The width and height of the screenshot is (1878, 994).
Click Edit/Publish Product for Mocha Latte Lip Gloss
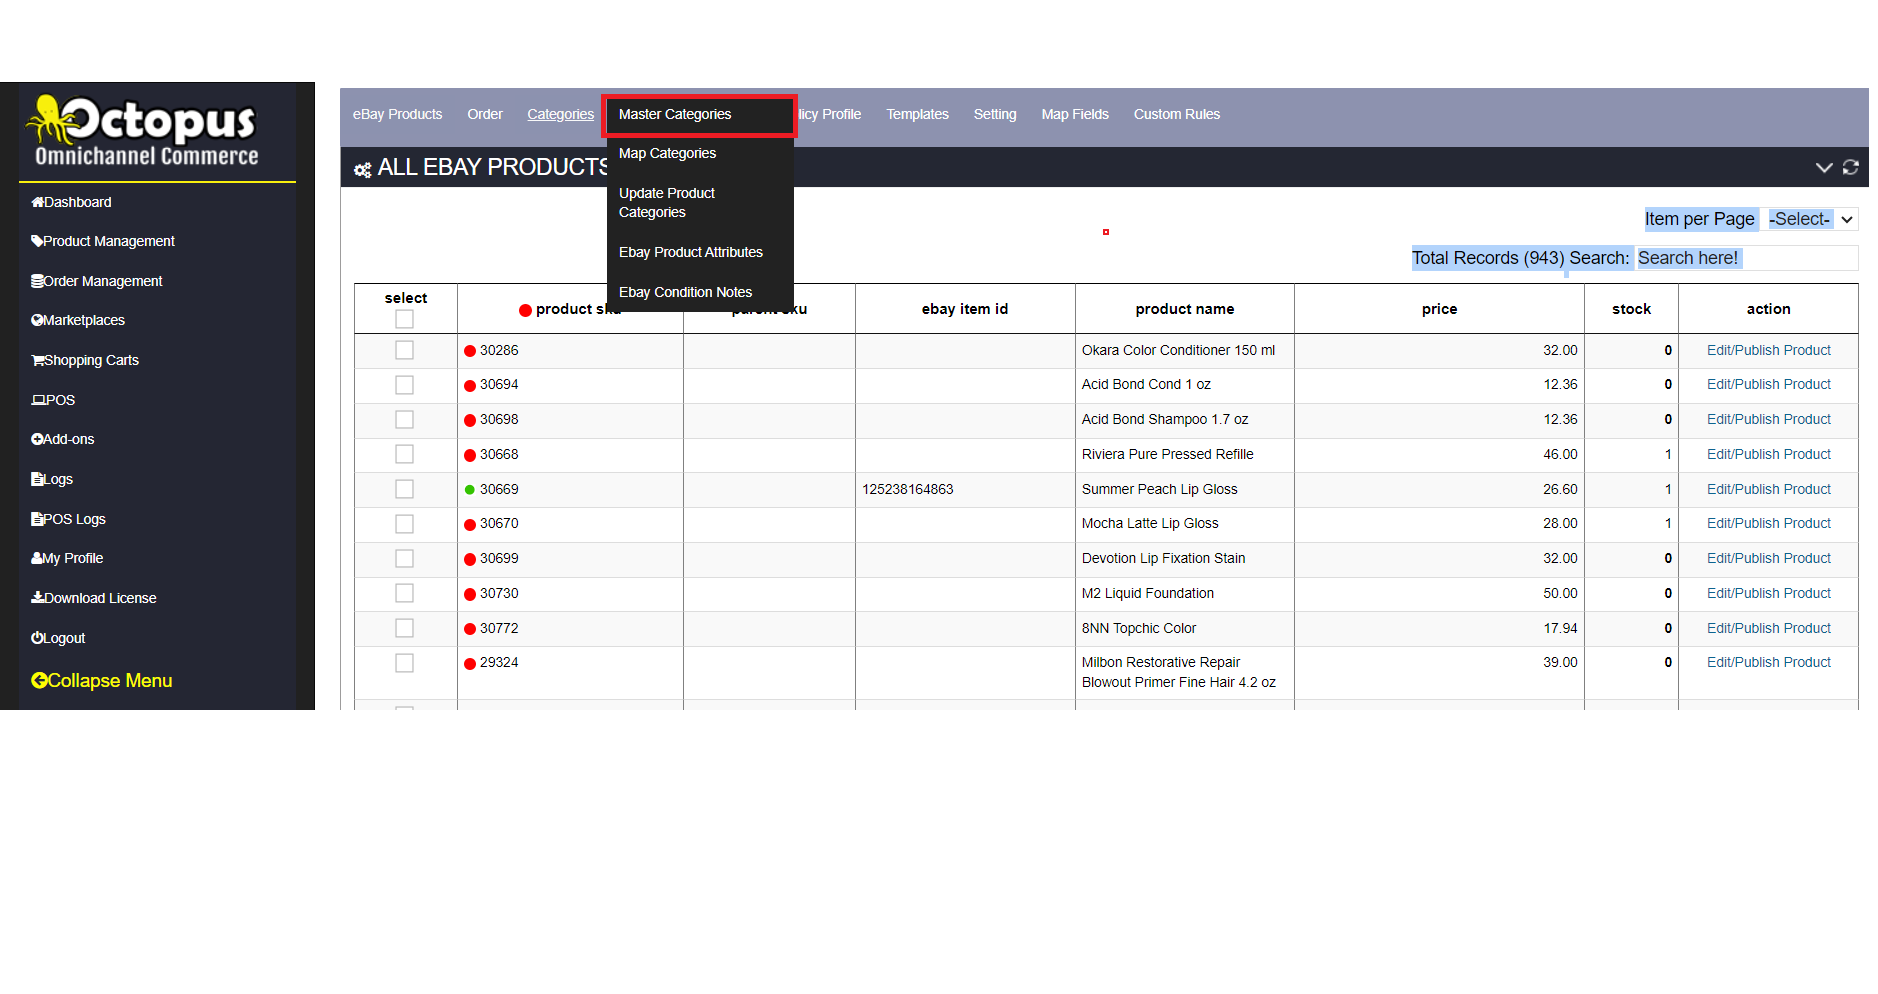(x=1768, y=523)
